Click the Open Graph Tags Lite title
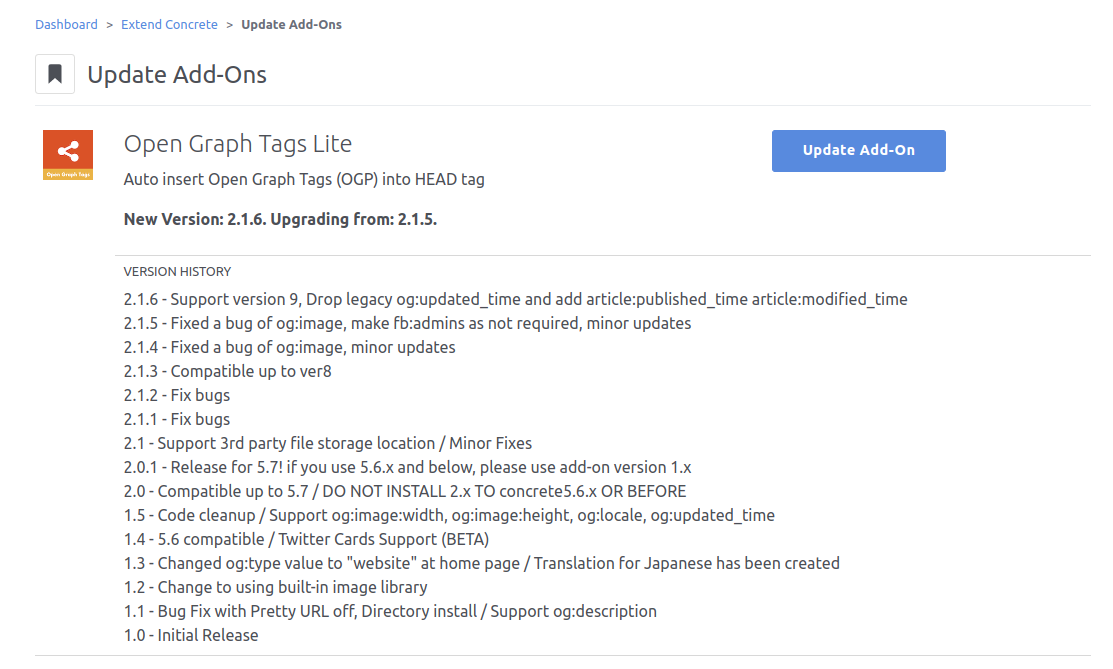 [x=238, y=144]
